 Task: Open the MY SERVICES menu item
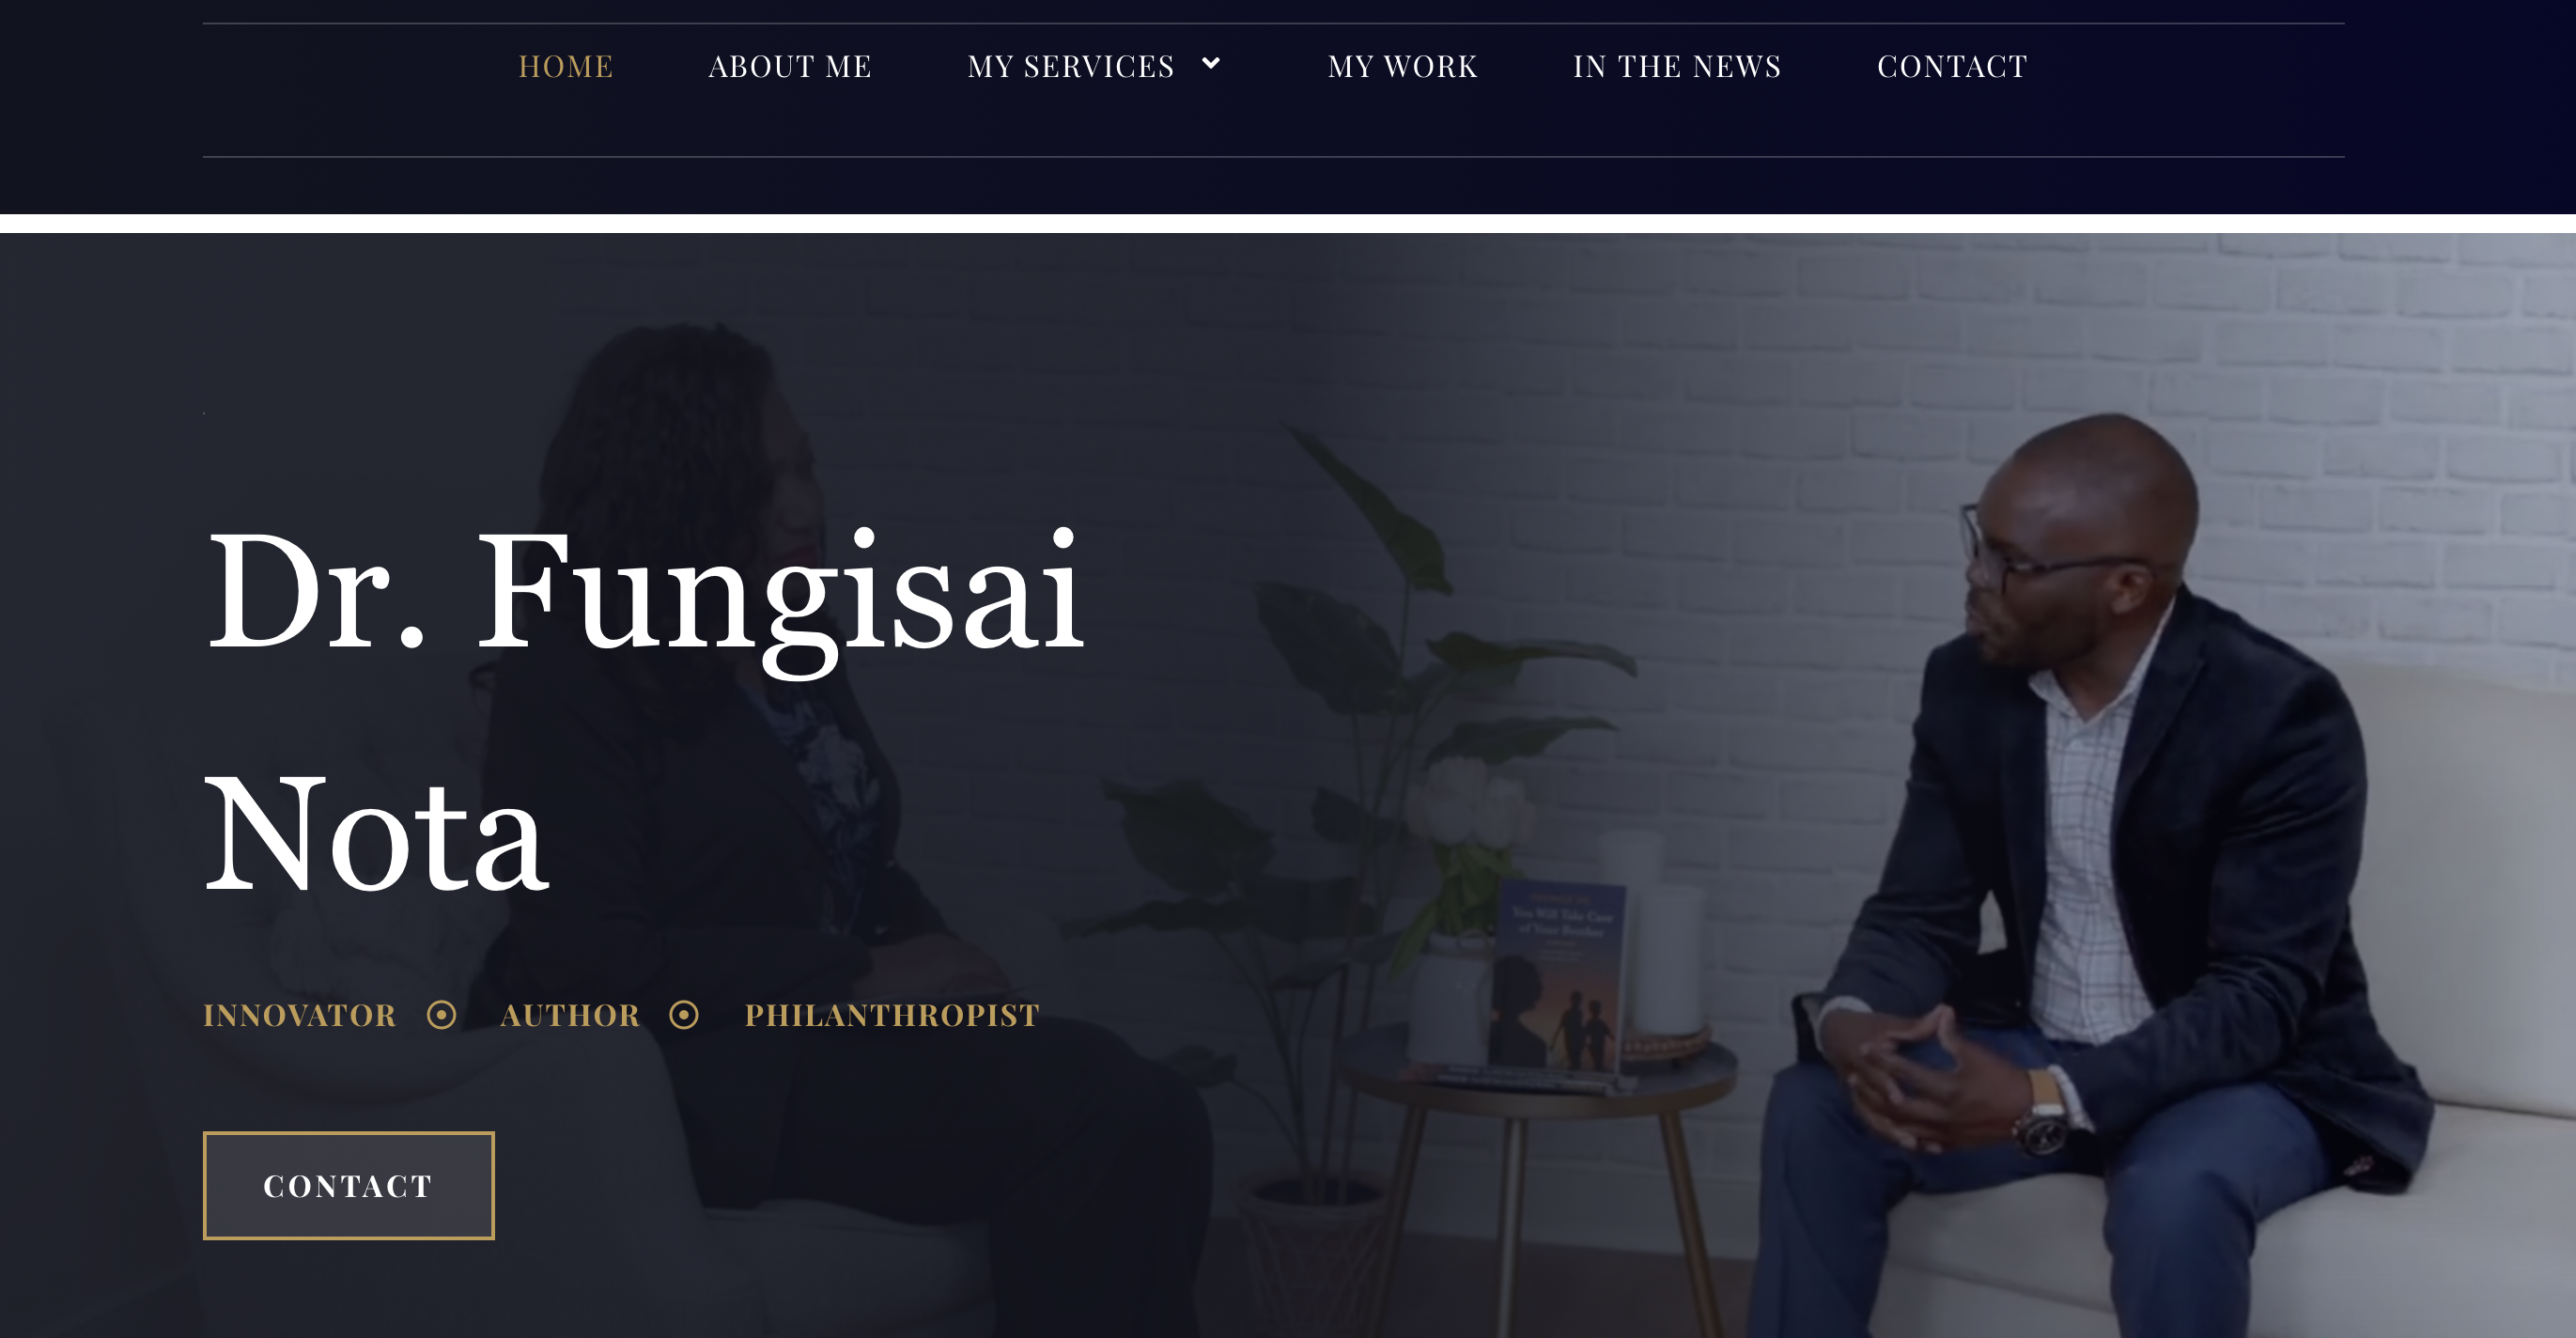click(1070, 66)
